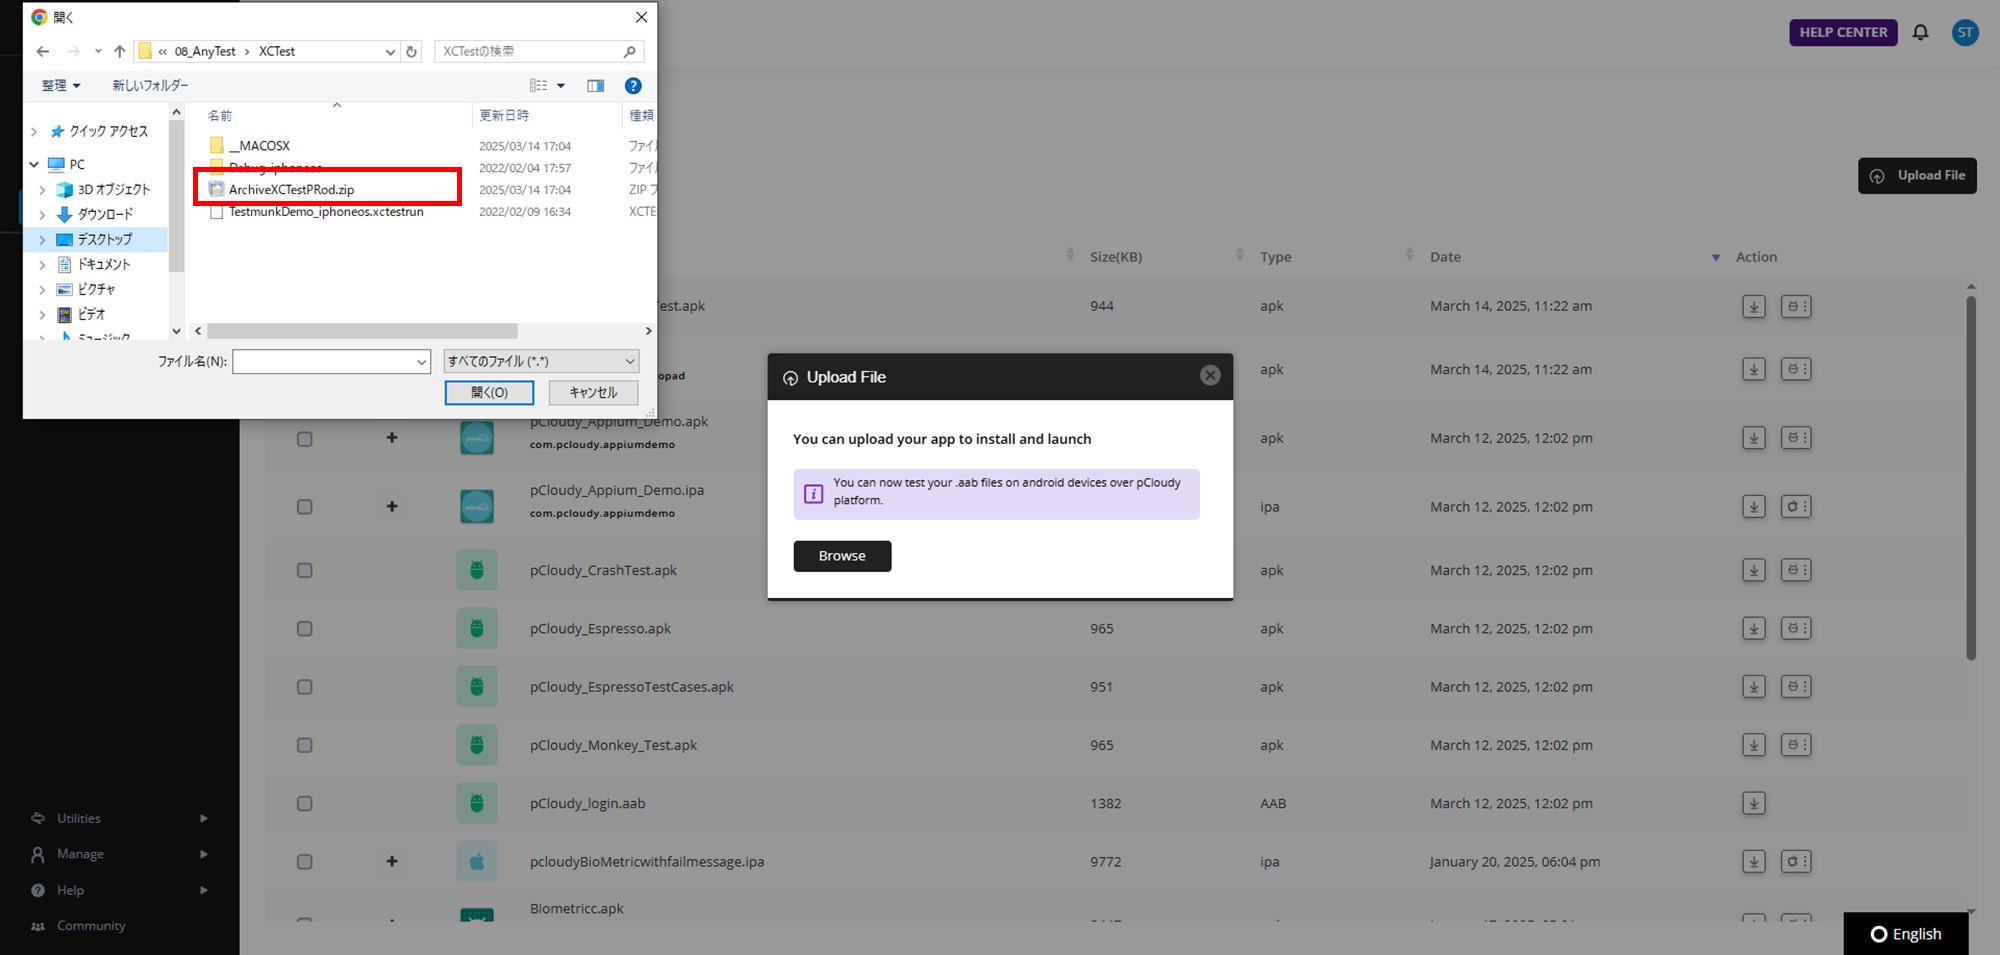Image resolution: width=2000 pixels, height=955 pixels.
Task: Close the Upload File modal
Action: (x=1210, y=376)
